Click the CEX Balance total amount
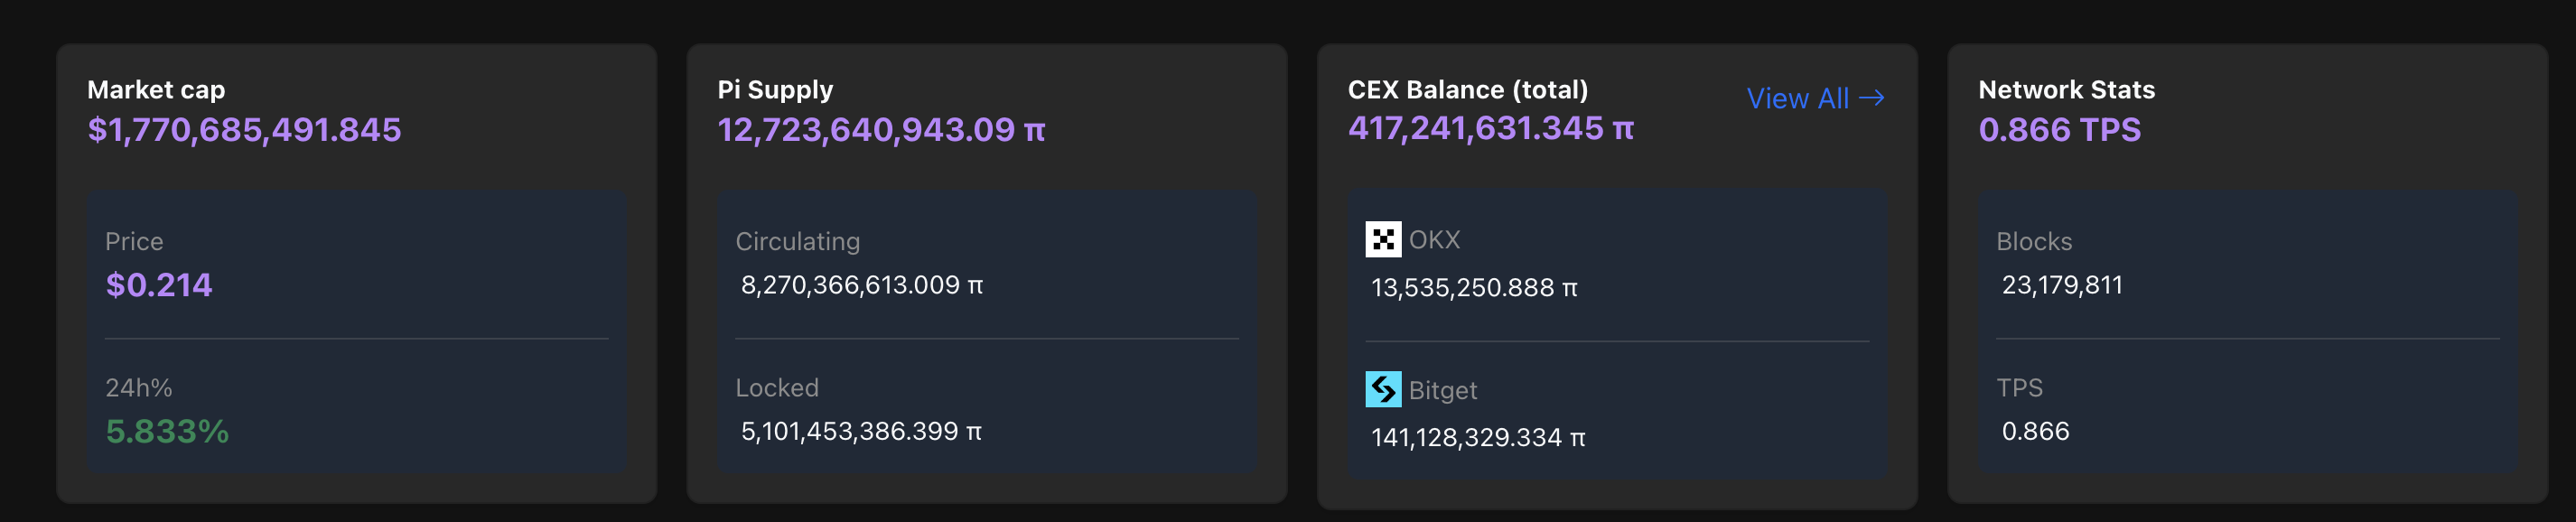The width and height of the screenshot is (2576, 522). coord(1490,129)
